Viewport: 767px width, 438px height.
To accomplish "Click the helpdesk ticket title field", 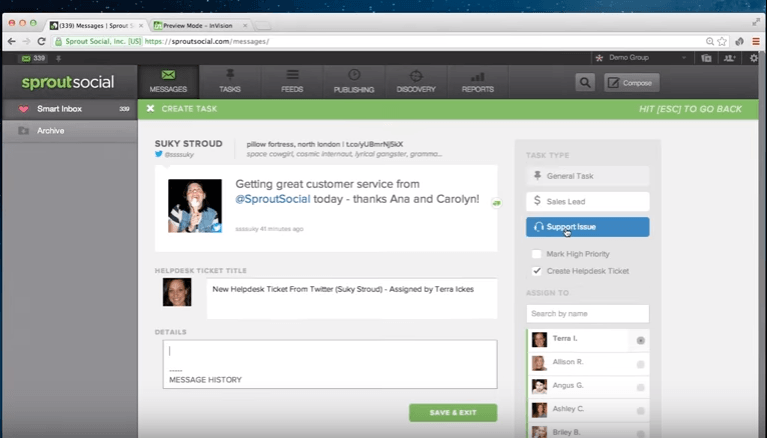I will pos(352,299).
